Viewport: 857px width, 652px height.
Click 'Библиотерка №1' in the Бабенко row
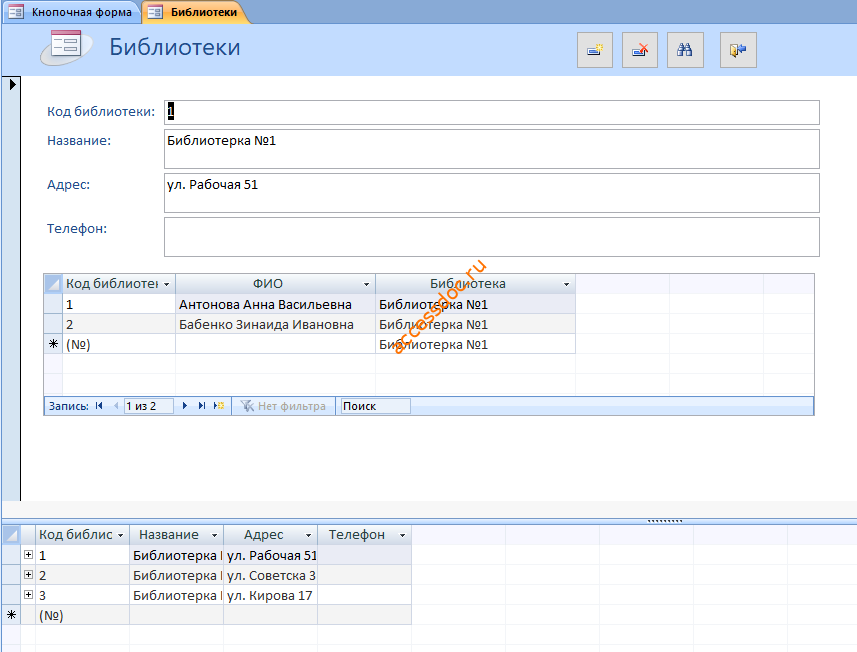coord(475,324)
